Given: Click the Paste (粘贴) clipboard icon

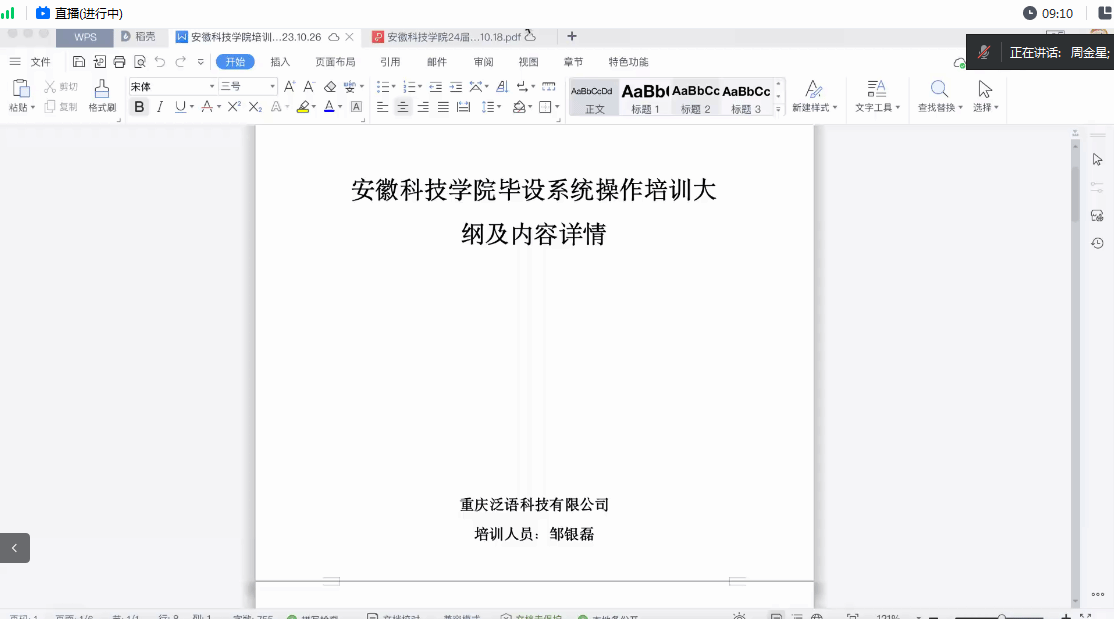Looking at the screenshot, I should [21, 90].
